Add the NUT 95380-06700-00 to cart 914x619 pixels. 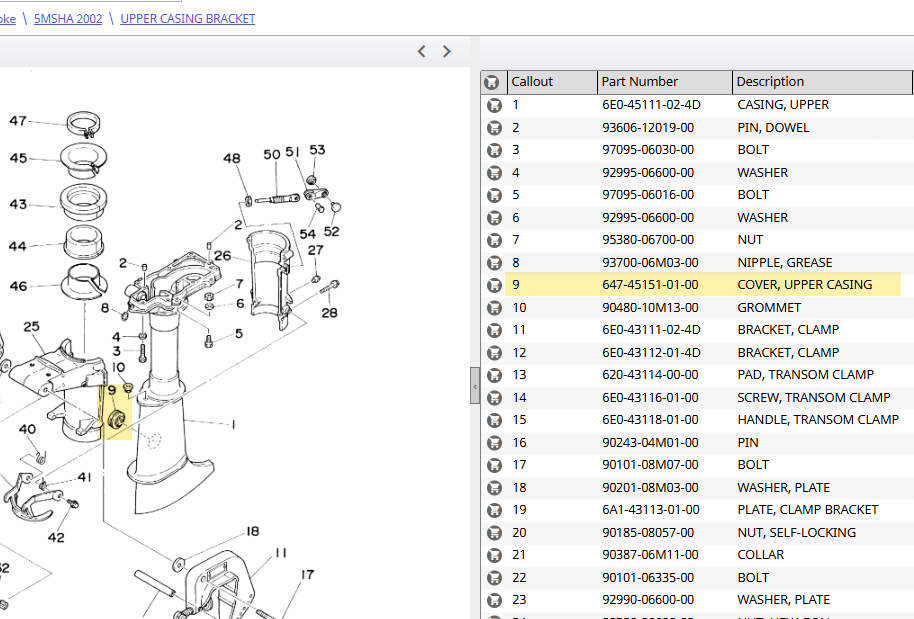[x=494, y=240]
